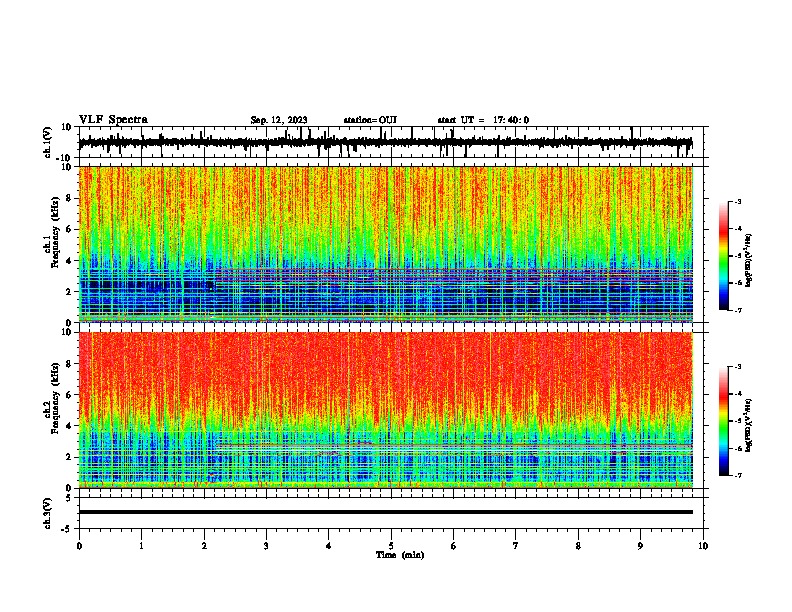The width and height of the screenshot is (792, 612).
Task: Click the "-7" label on ch.2 colorbar
Action: click(737, 475)
